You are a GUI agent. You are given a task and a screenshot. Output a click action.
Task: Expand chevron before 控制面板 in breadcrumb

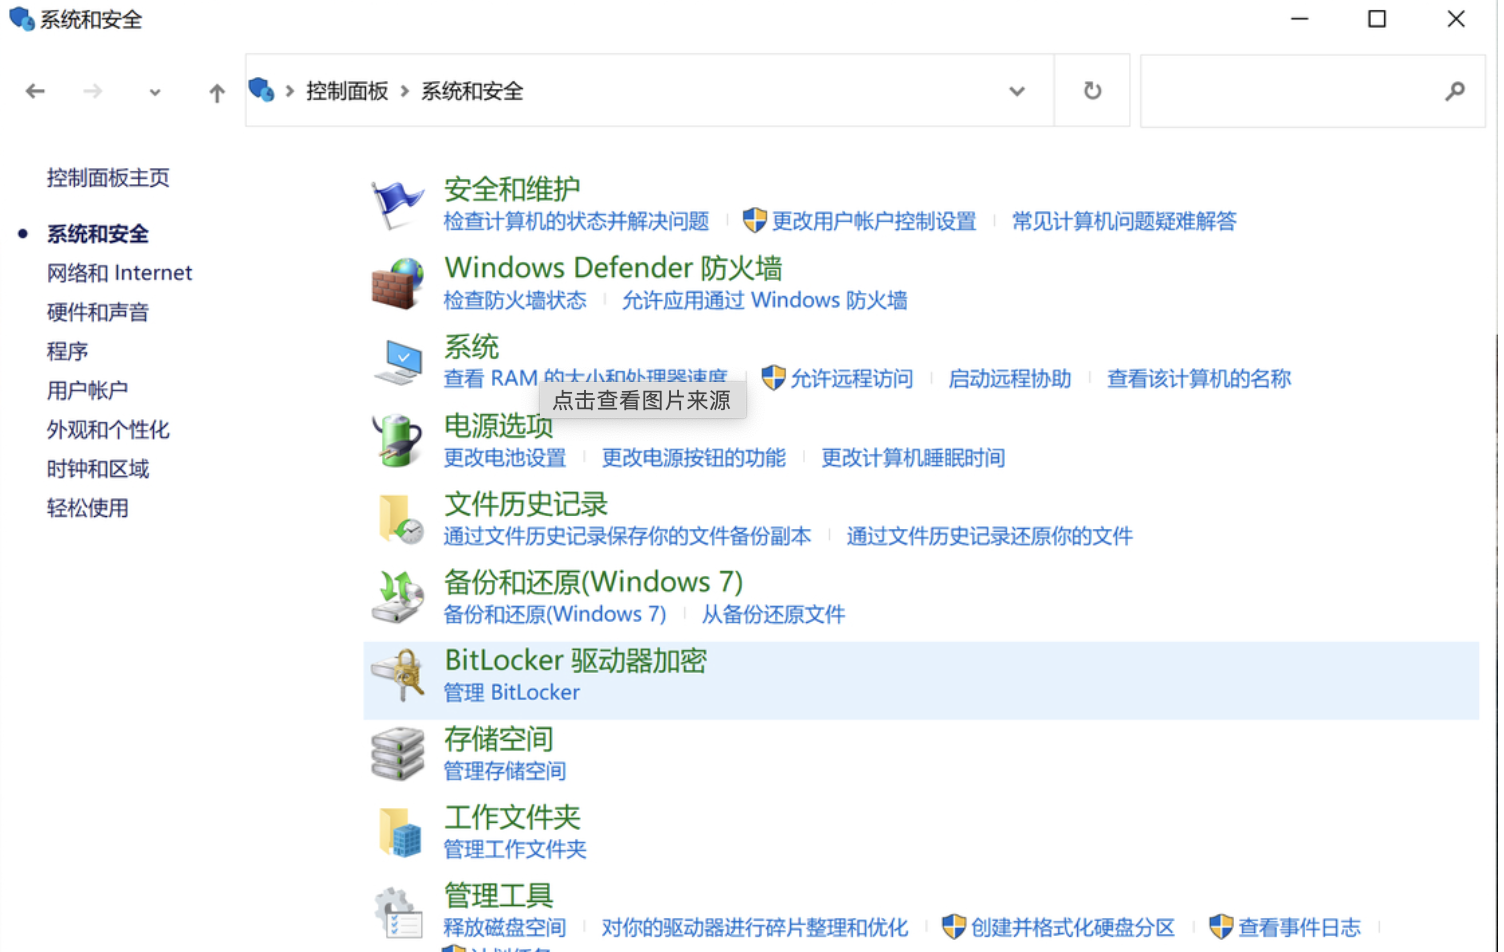point(290,91)
